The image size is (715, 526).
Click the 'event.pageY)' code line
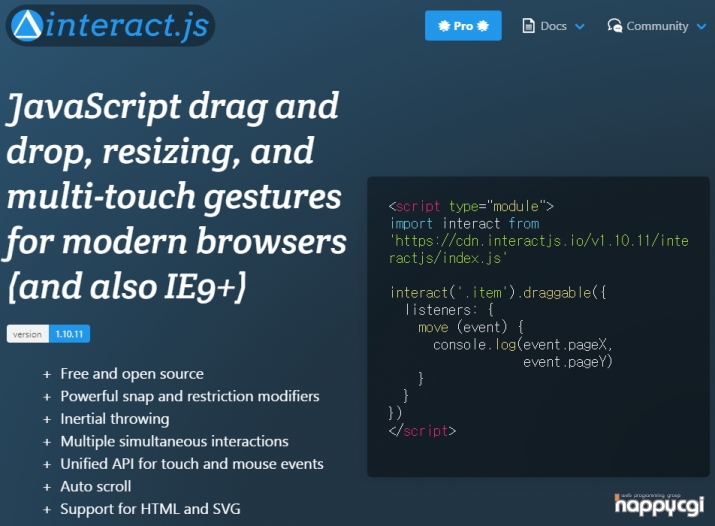tap(567, 361)
